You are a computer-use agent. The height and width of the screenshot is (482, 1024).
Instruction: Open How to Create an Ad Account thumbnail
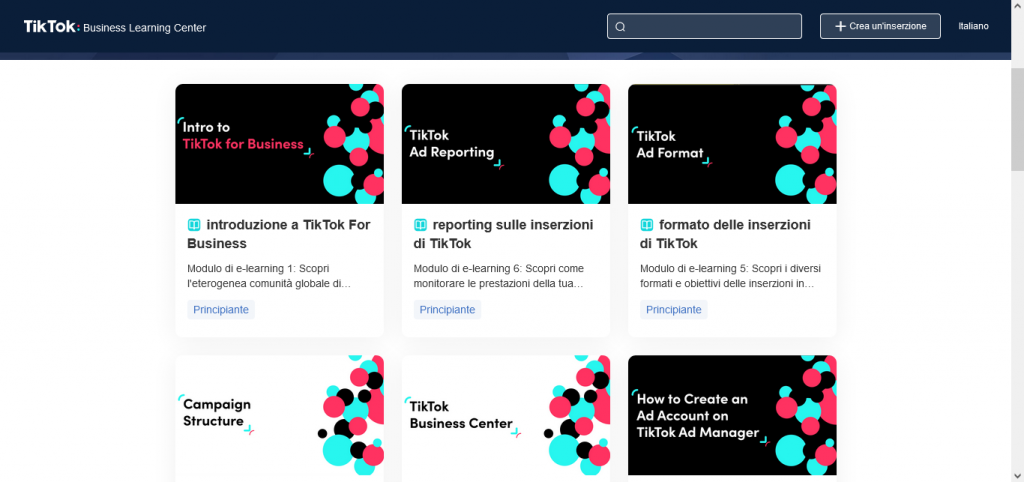pyautogui.click(x=732, y=415)
